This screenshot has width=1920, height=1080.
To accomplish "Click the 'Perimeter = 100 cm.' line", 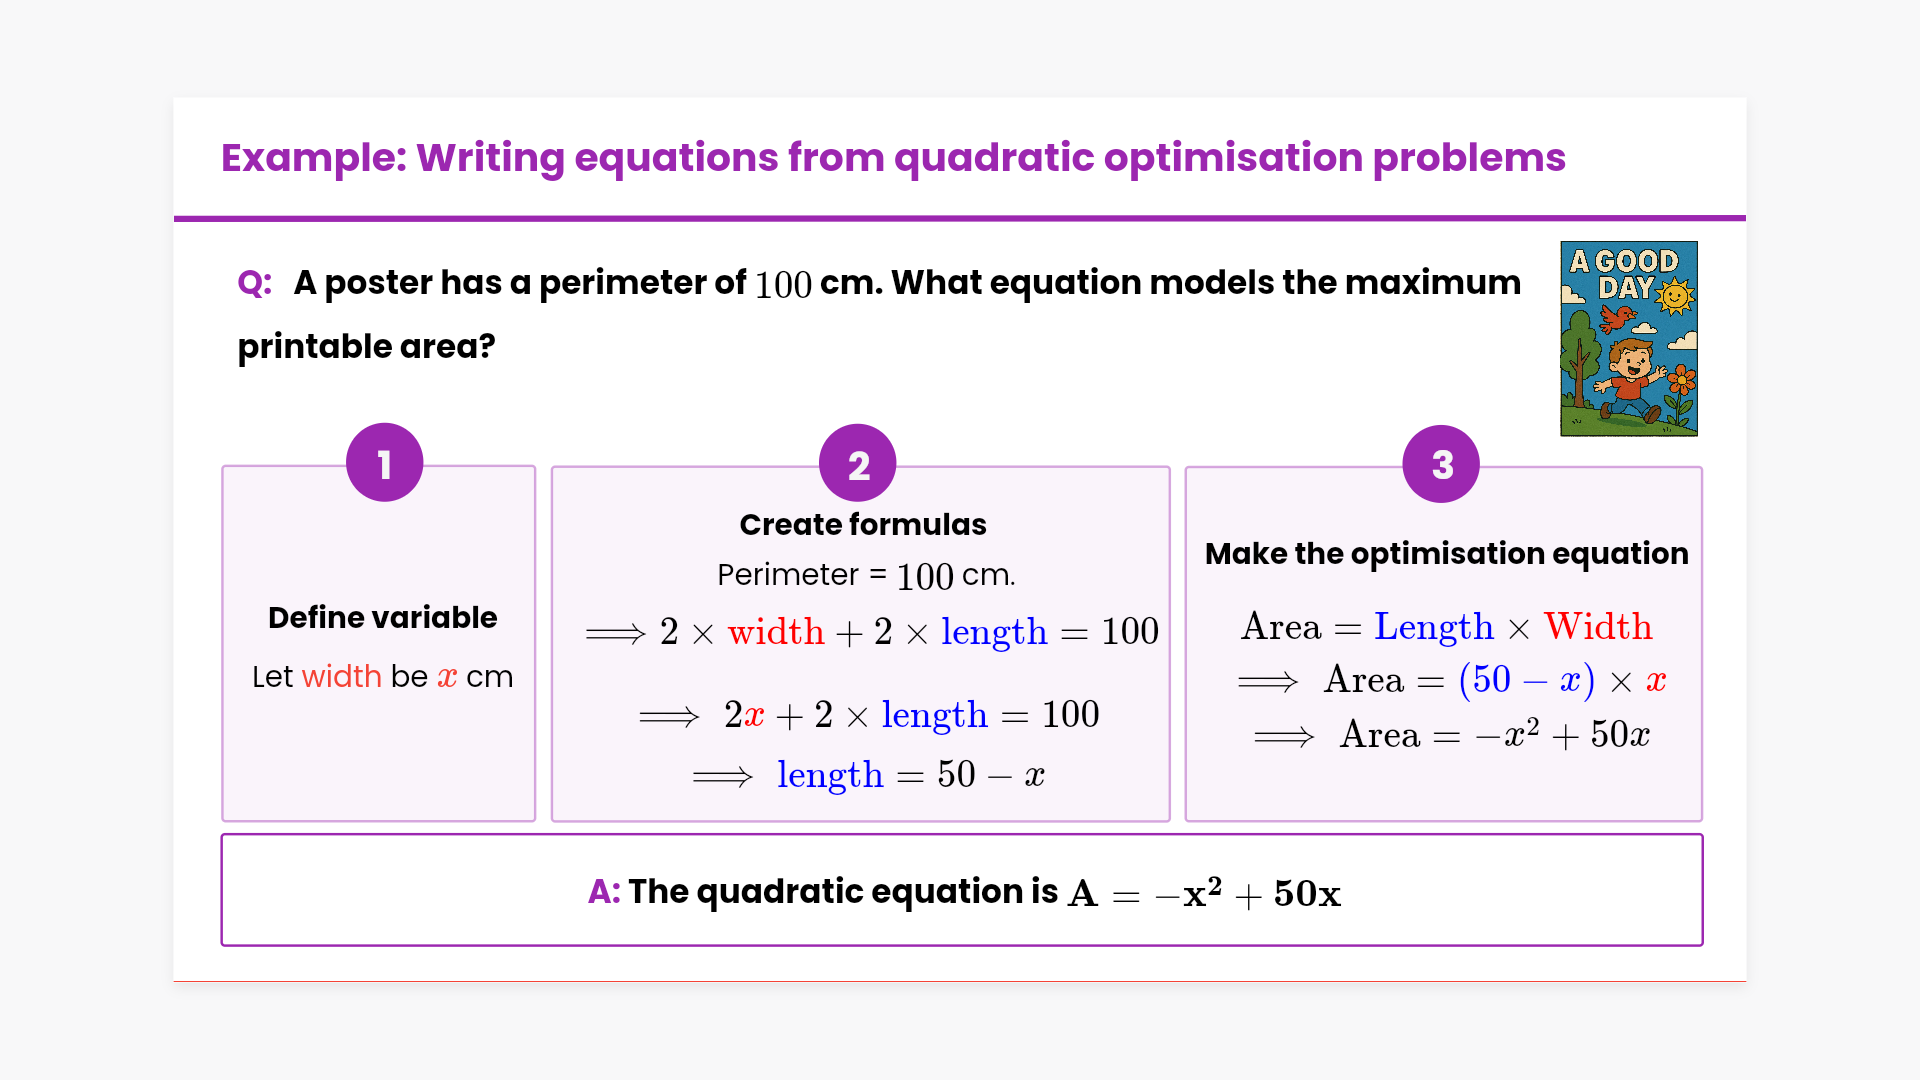I will click(866, 575).
